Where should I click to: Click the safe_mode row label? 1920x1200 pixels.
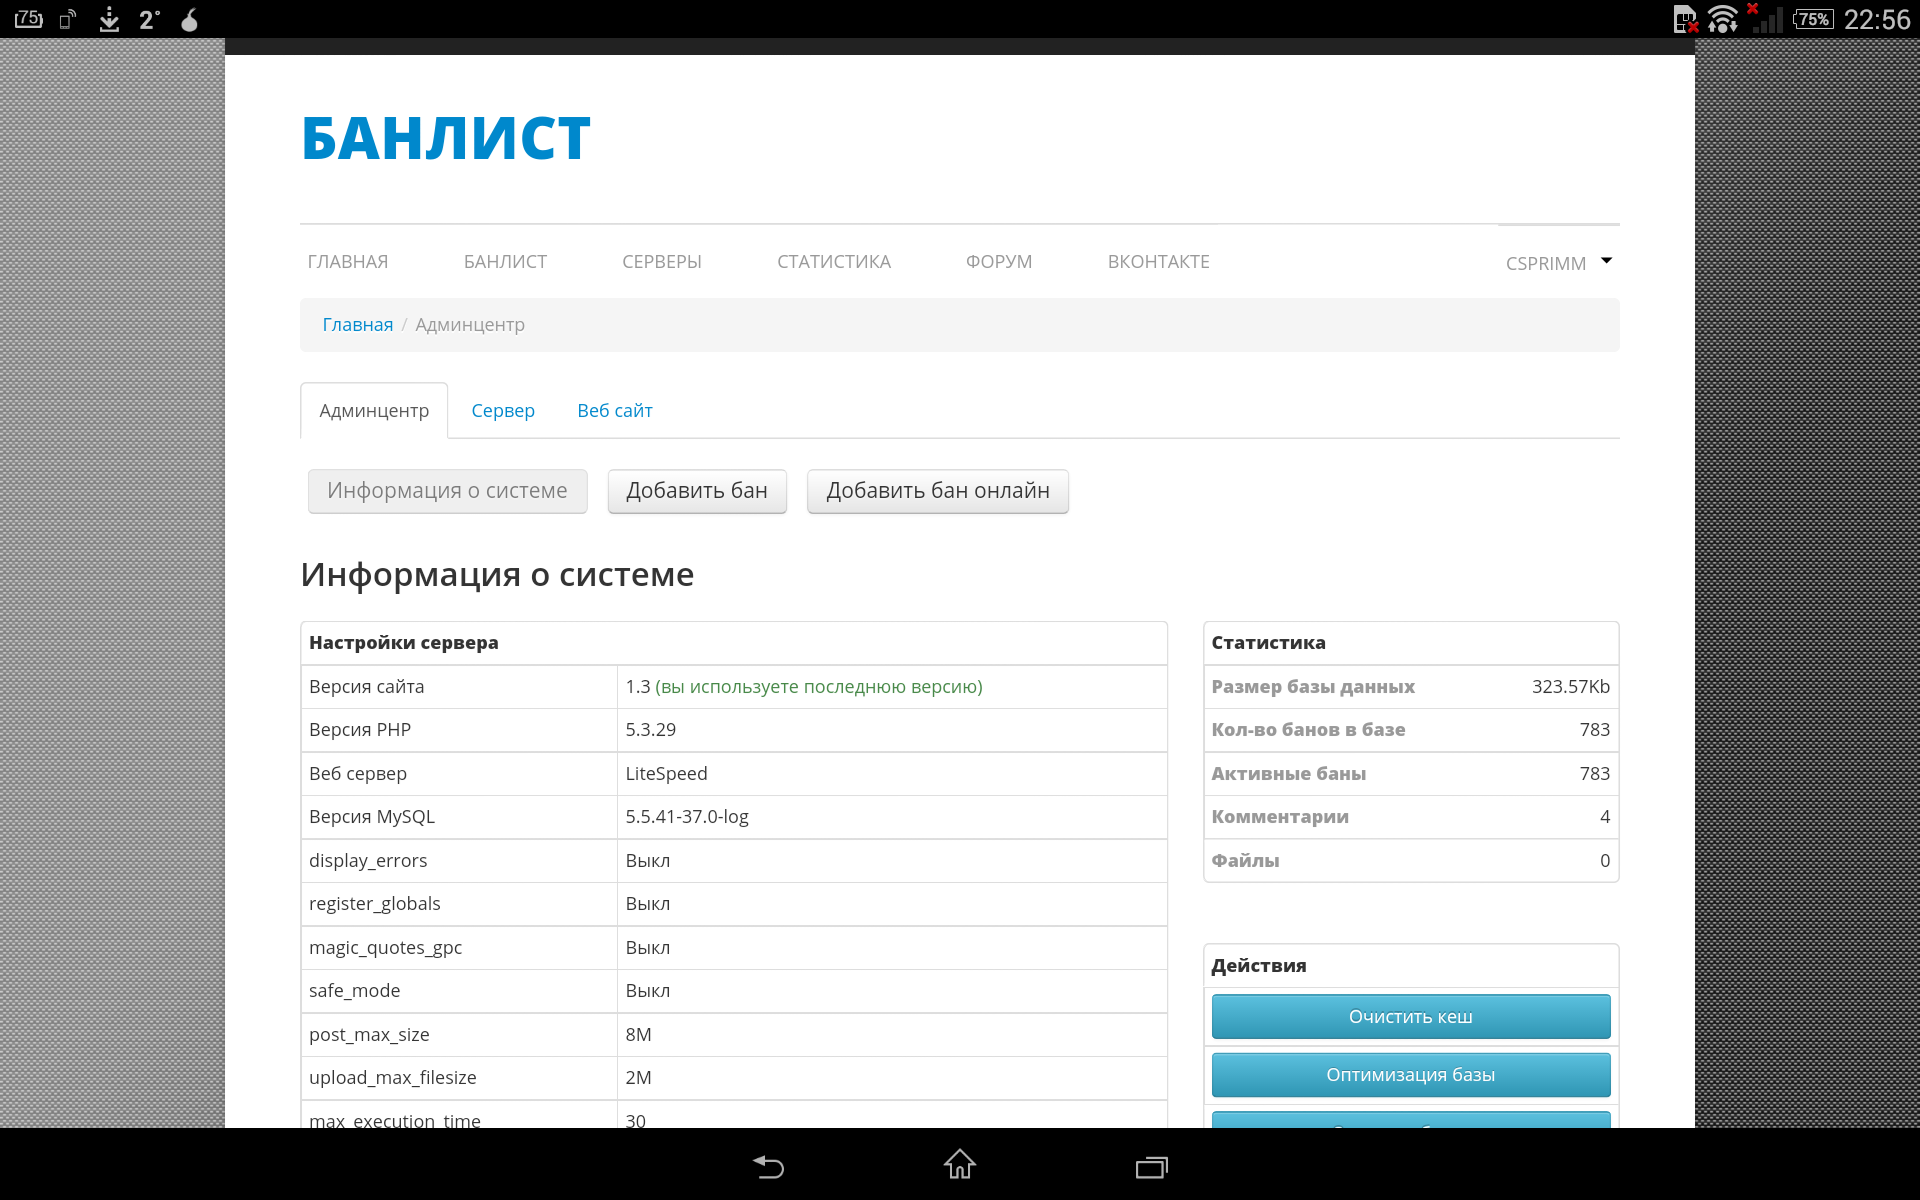(x=355, y=991)
